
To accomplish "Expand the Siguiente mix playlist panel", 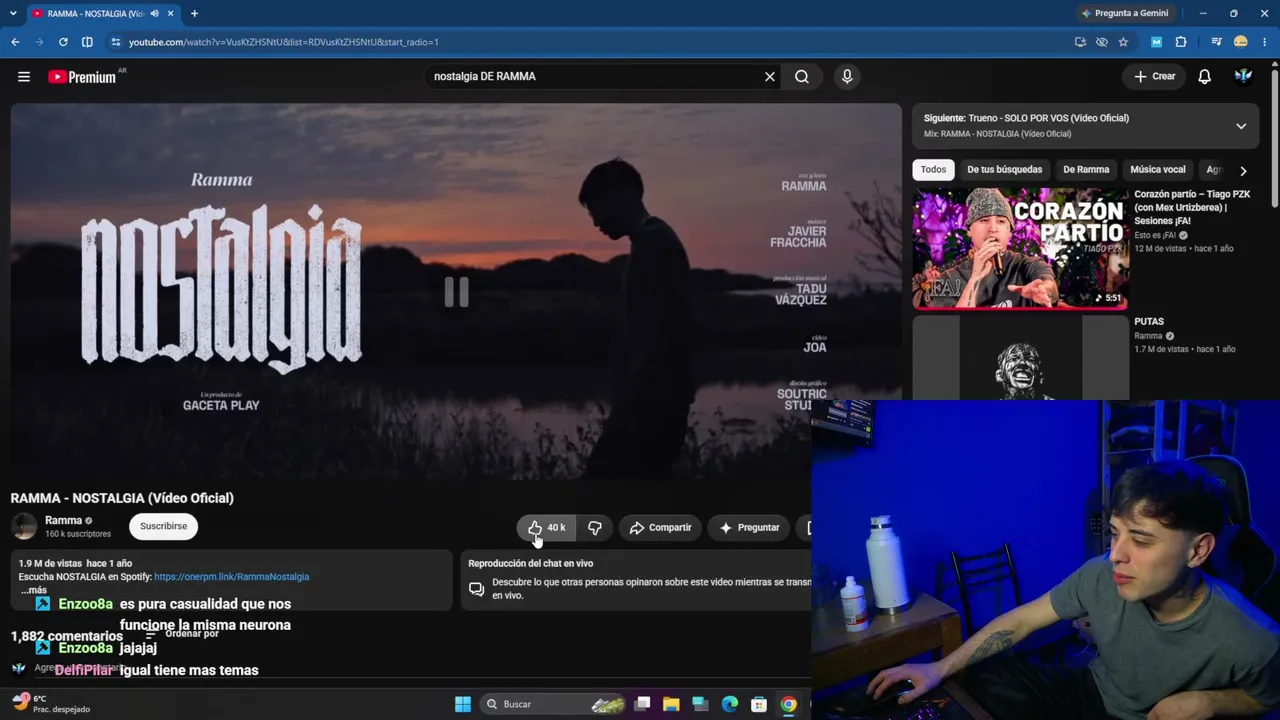I will pos(1241,126).
